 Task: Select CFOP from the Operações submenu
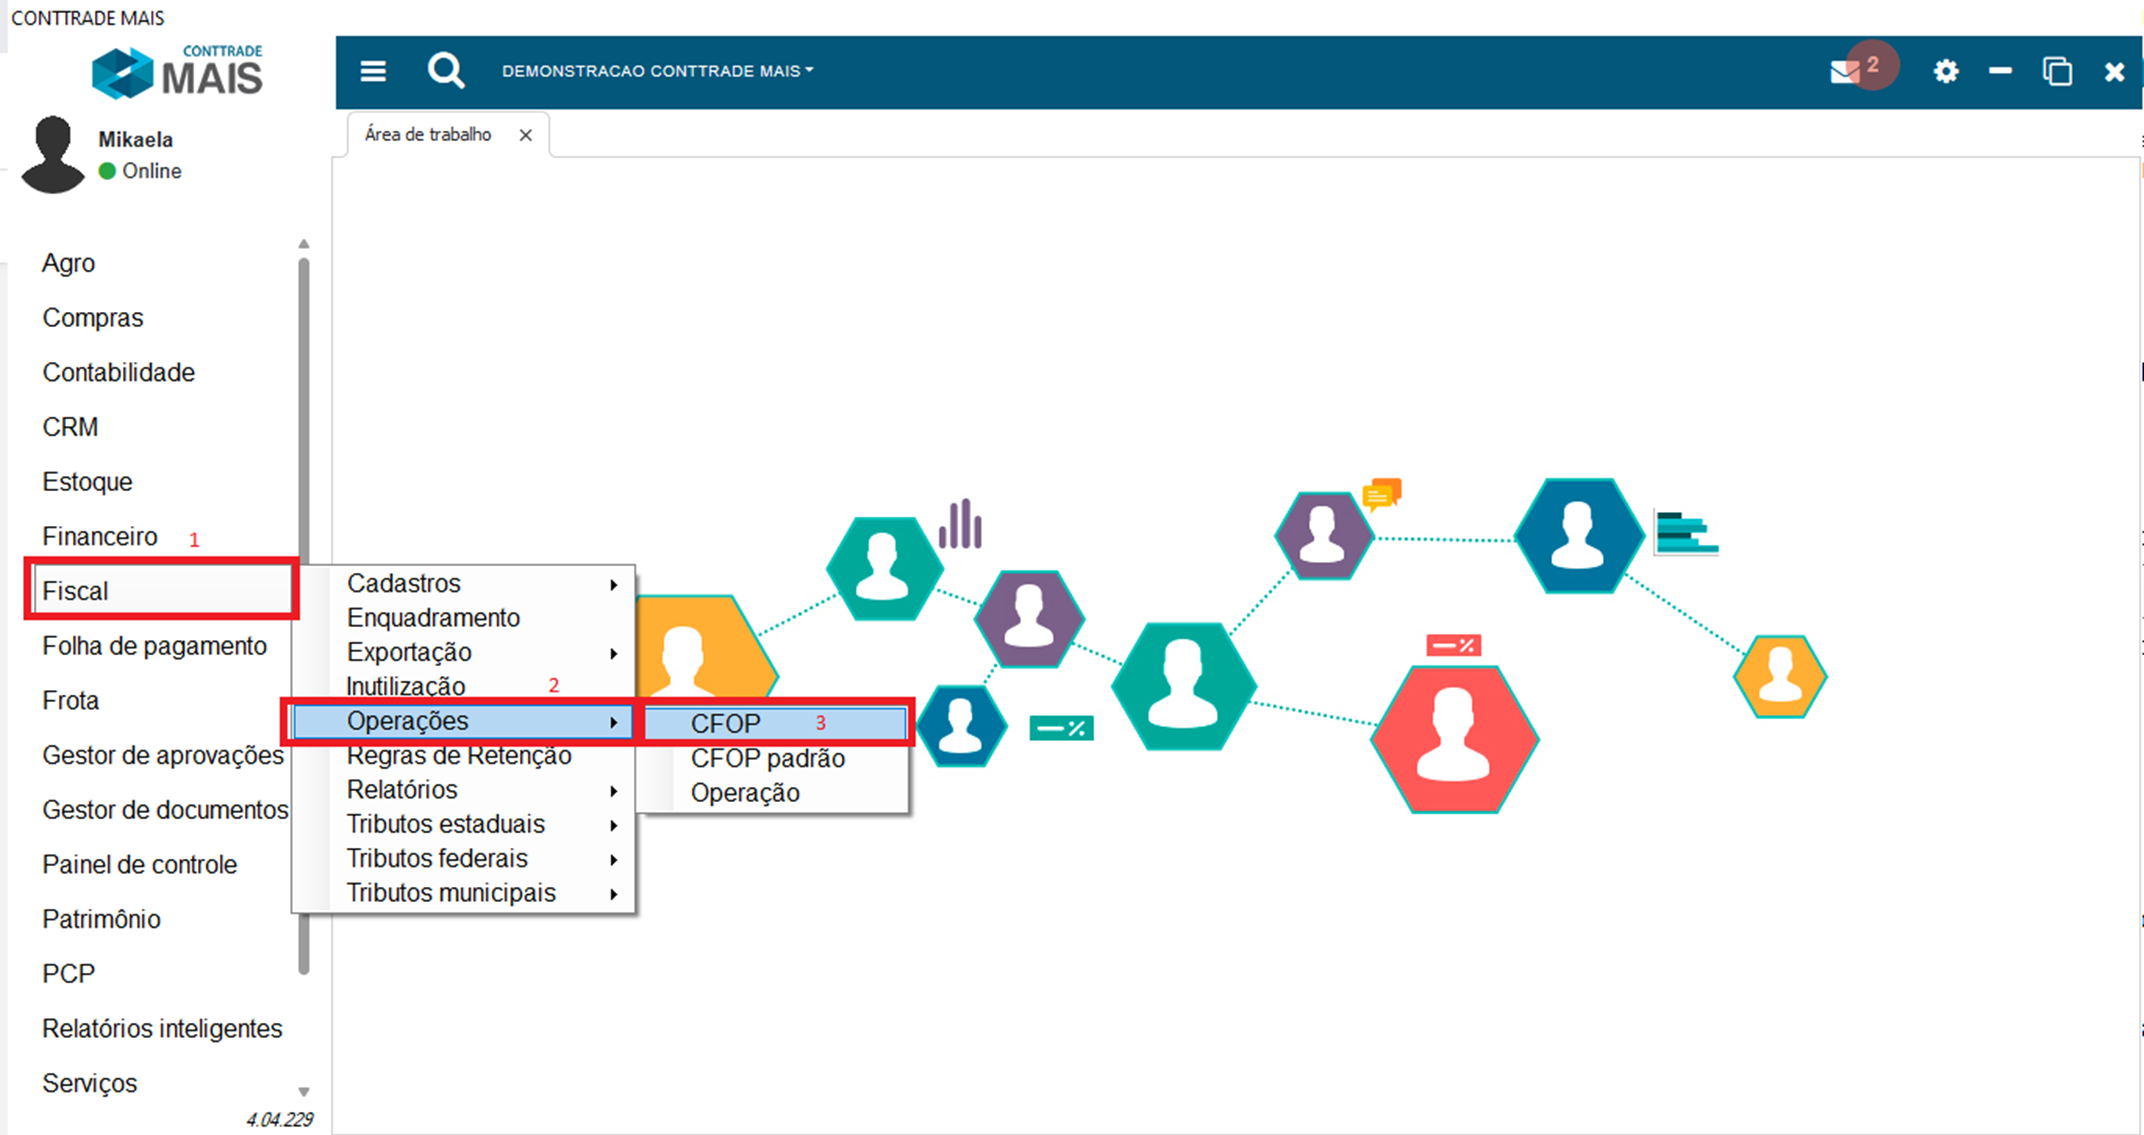(726, 723)
